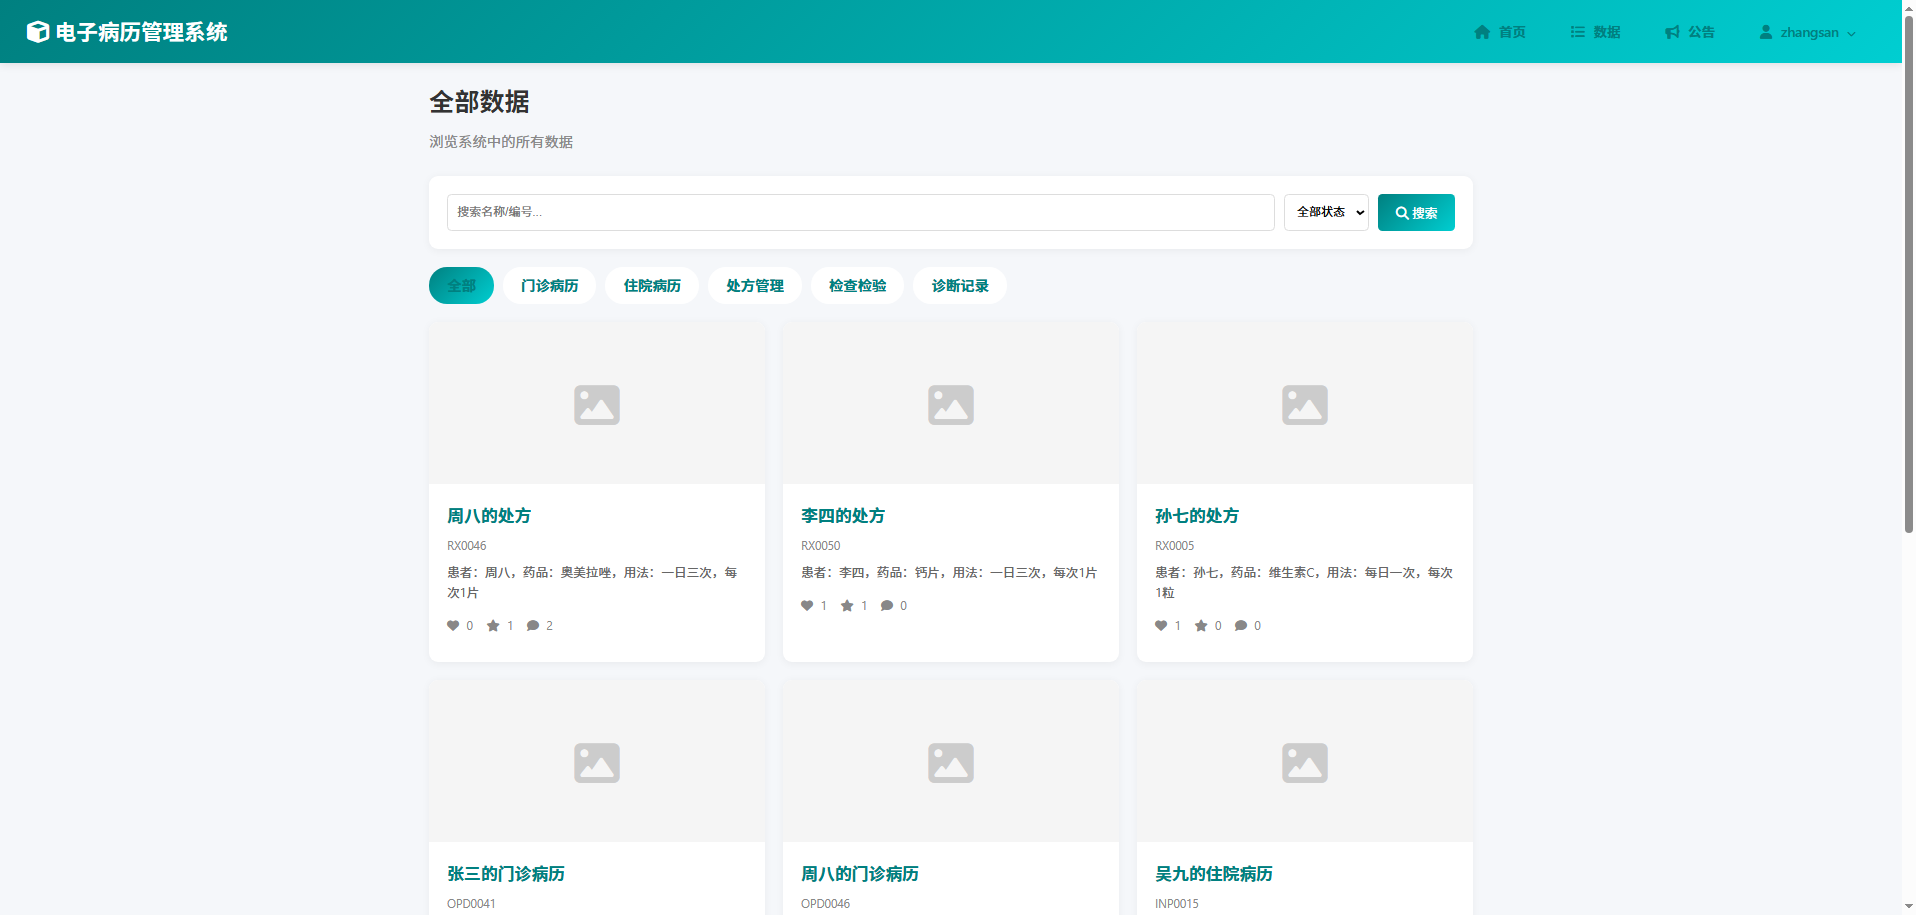Click the cube logo icon in header

(x=38, y=32)
